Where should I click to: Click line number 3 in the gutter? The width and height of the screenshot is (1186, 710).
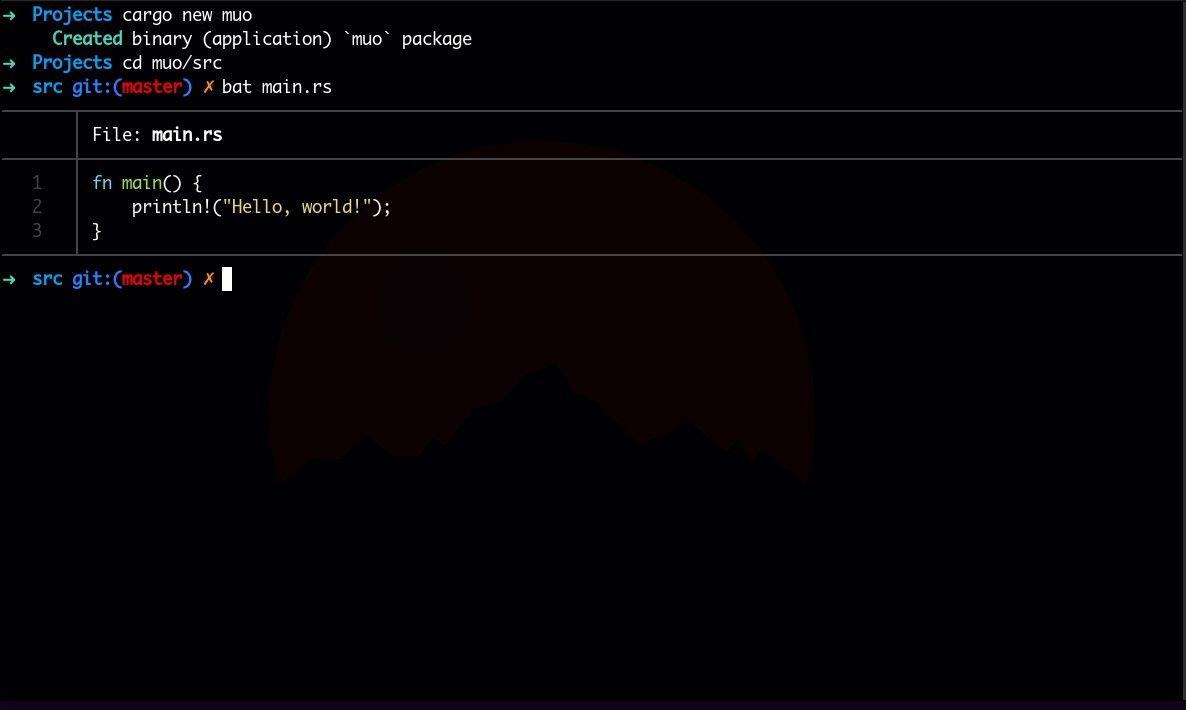37,231
